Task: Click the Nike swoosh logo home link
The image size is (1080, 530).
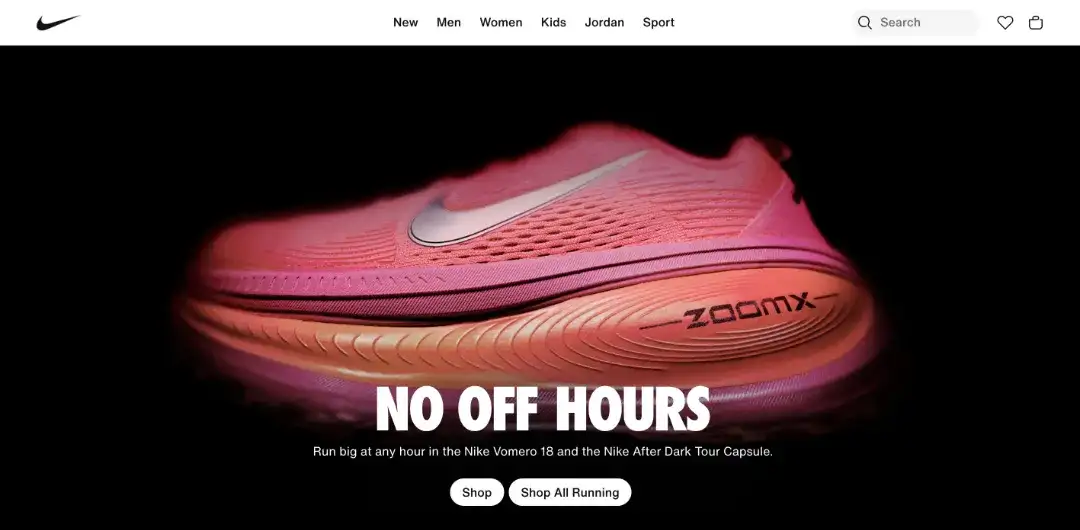Action: (x=59, y=23)
